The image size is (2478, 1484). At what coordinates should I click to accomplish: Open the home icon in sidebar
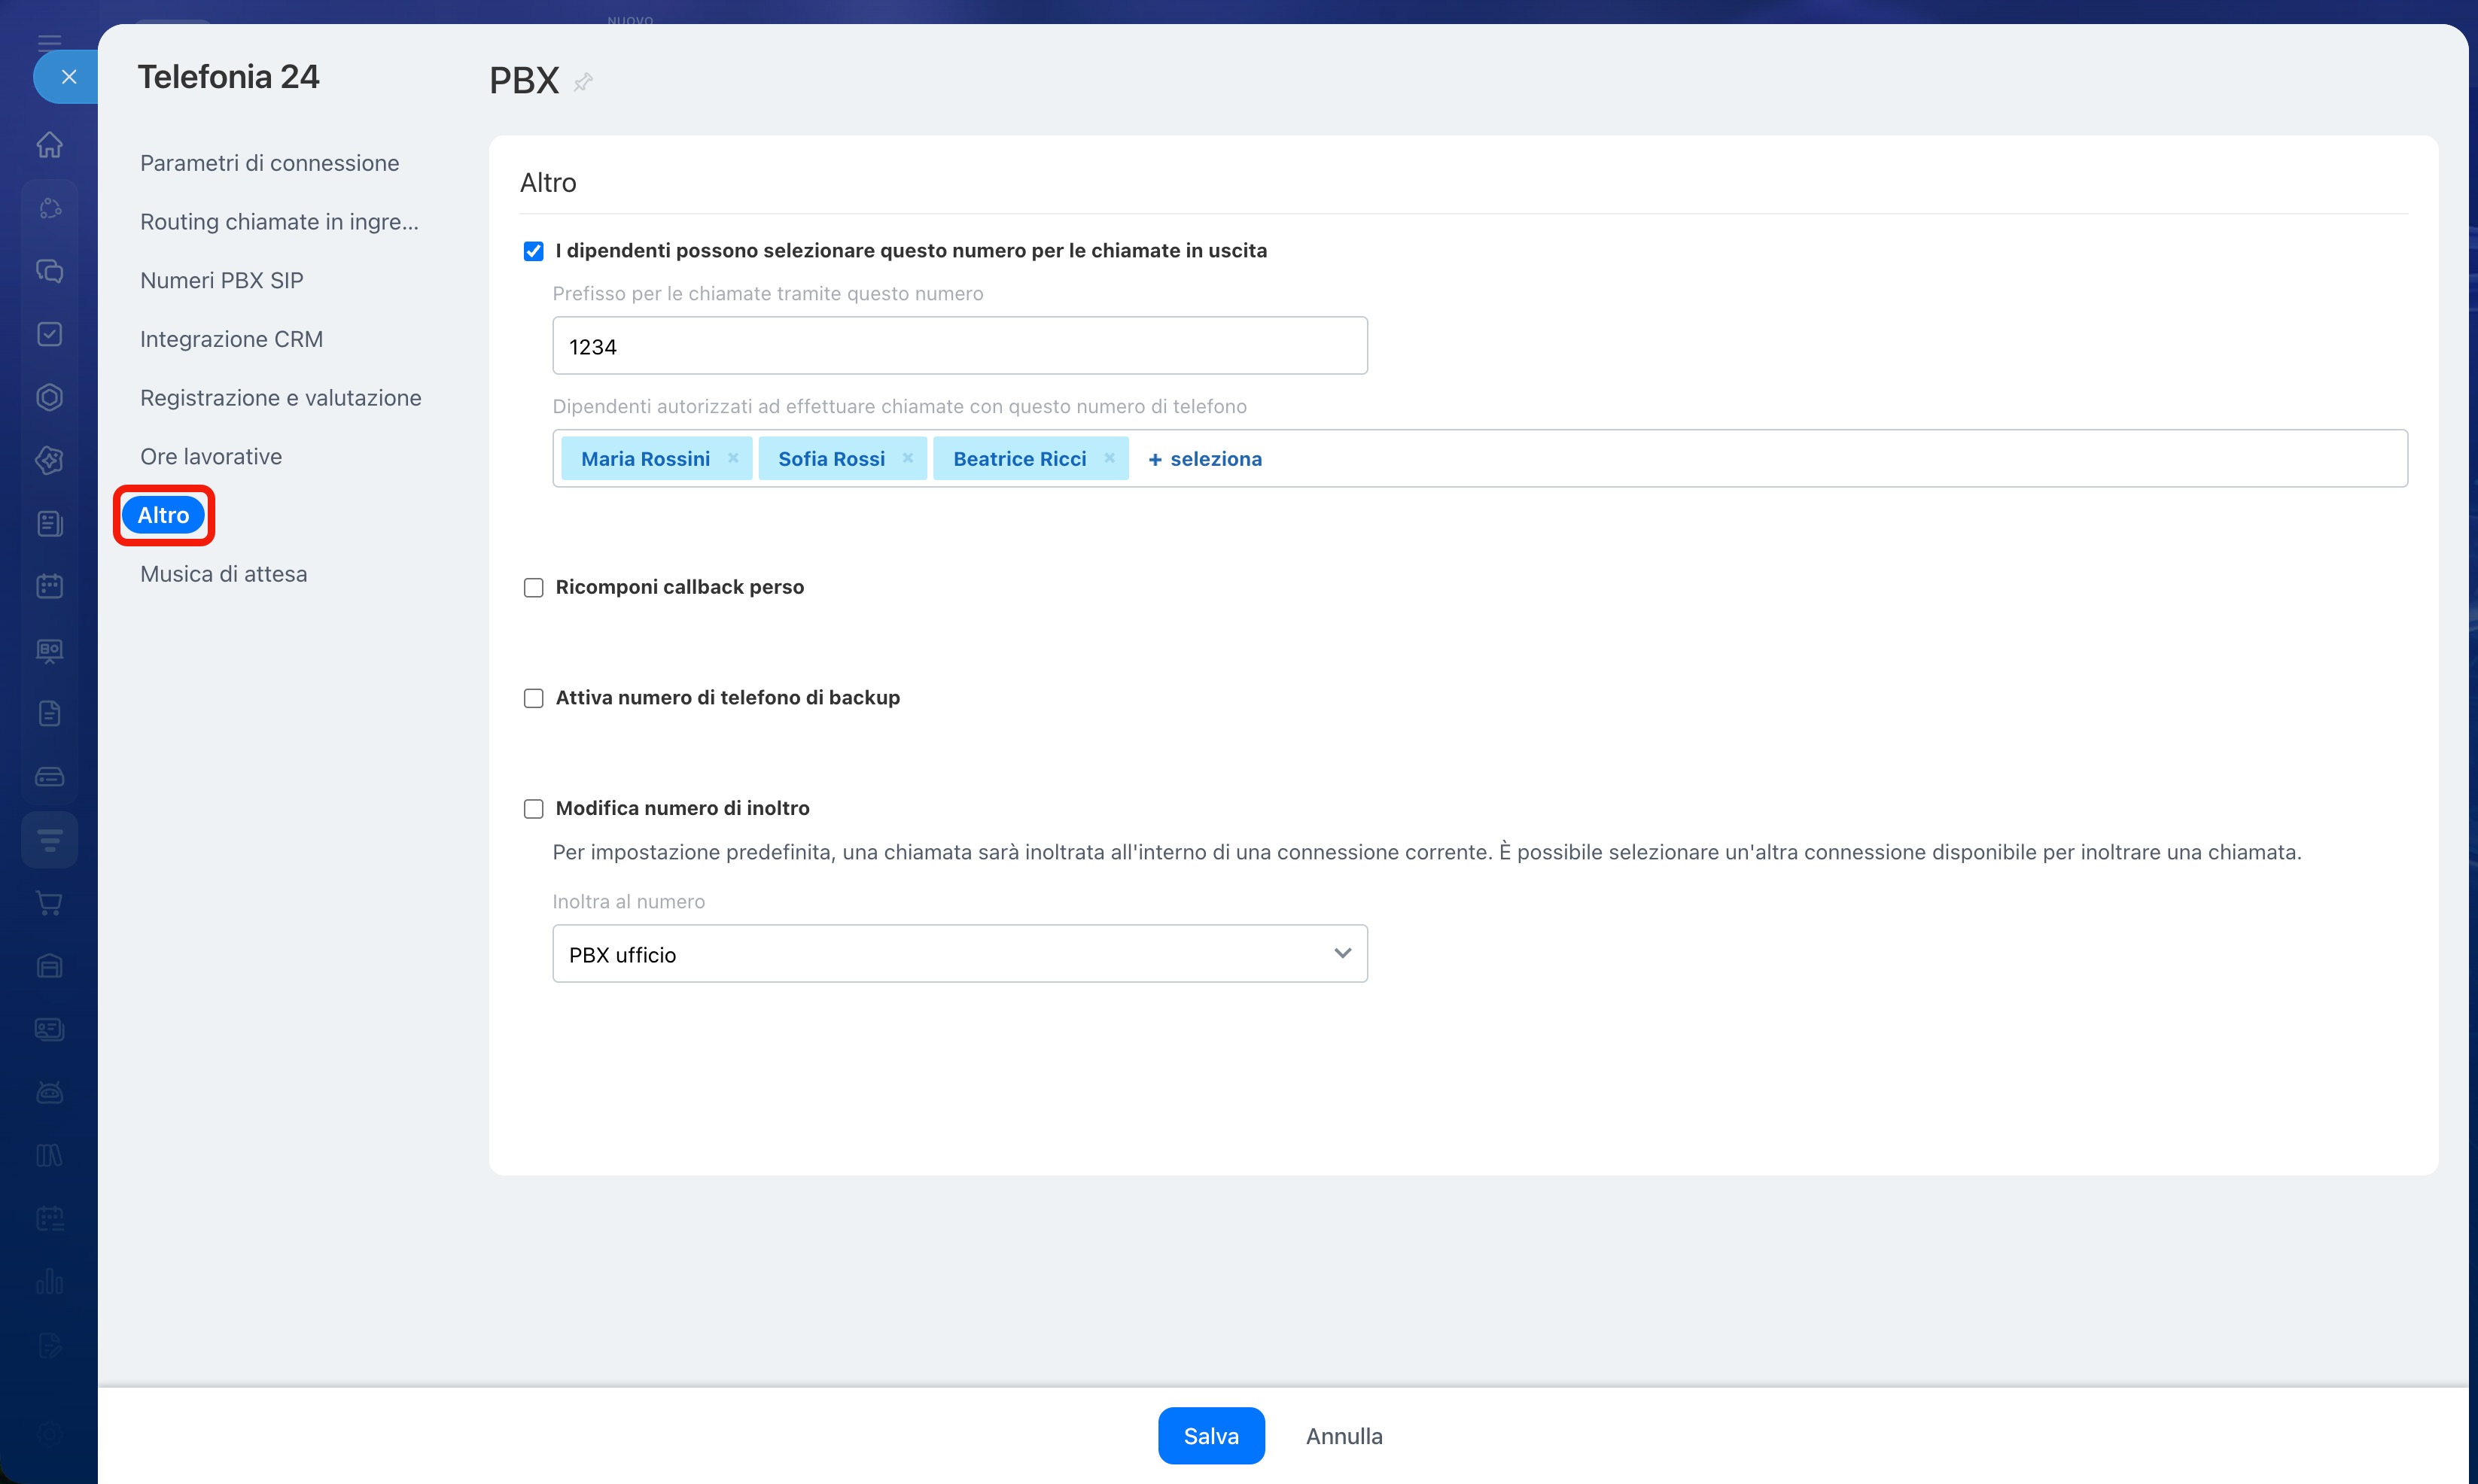[49, 145]
